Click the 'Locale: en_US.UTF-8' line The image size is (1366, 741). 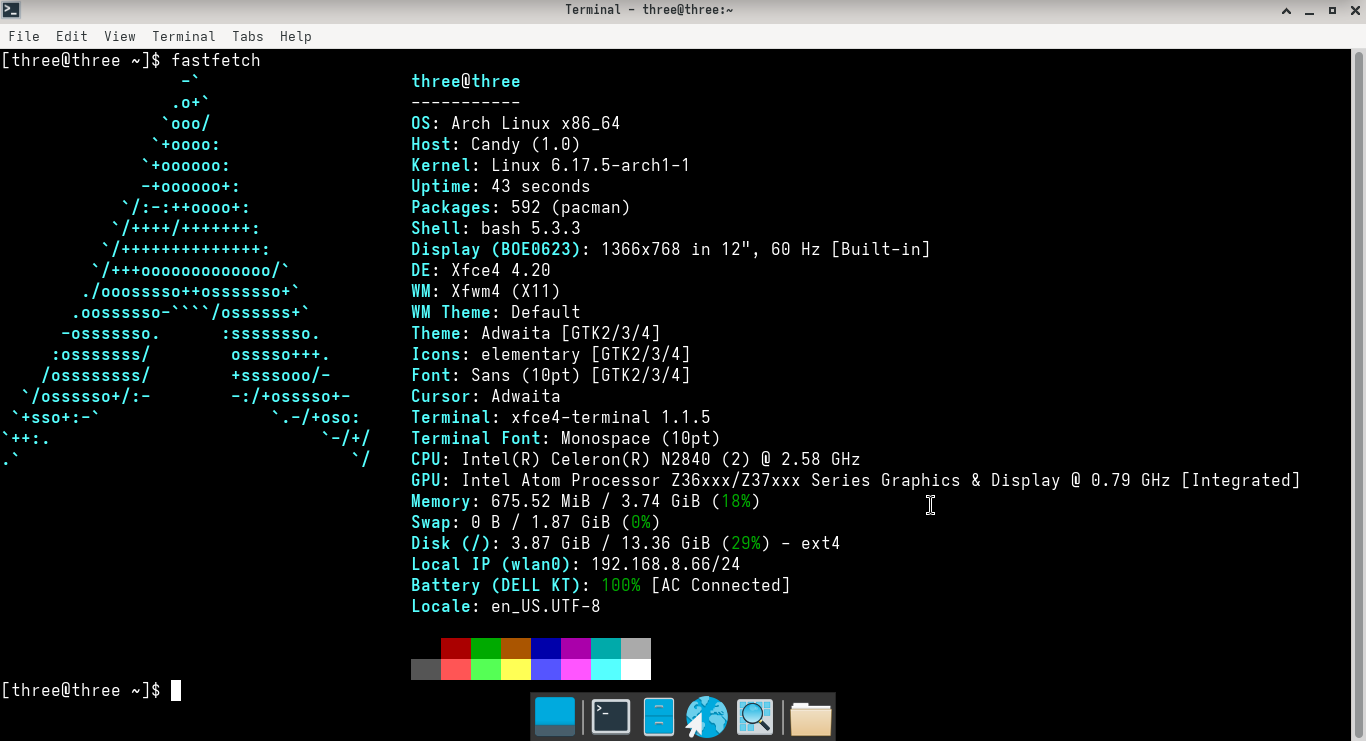point(506,606)
